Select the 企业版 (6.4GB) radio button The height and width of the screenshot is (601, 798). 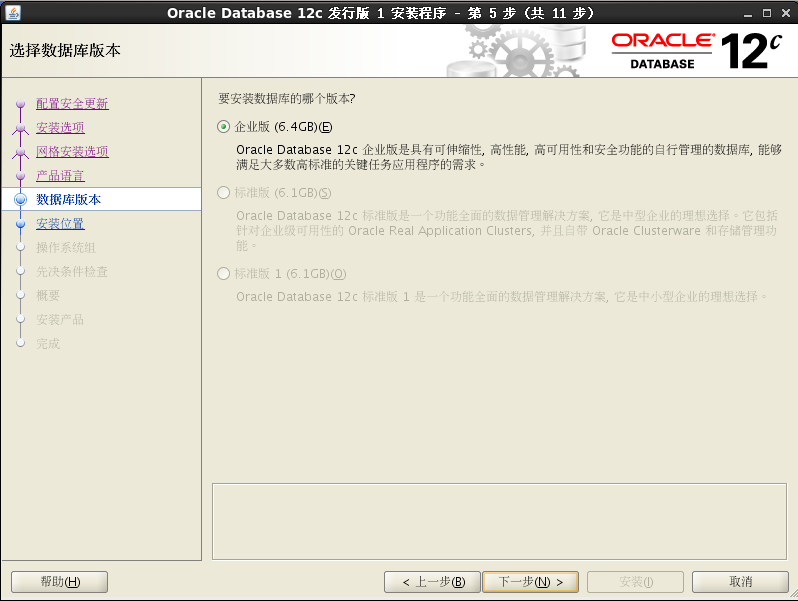(x=223, y=127)
